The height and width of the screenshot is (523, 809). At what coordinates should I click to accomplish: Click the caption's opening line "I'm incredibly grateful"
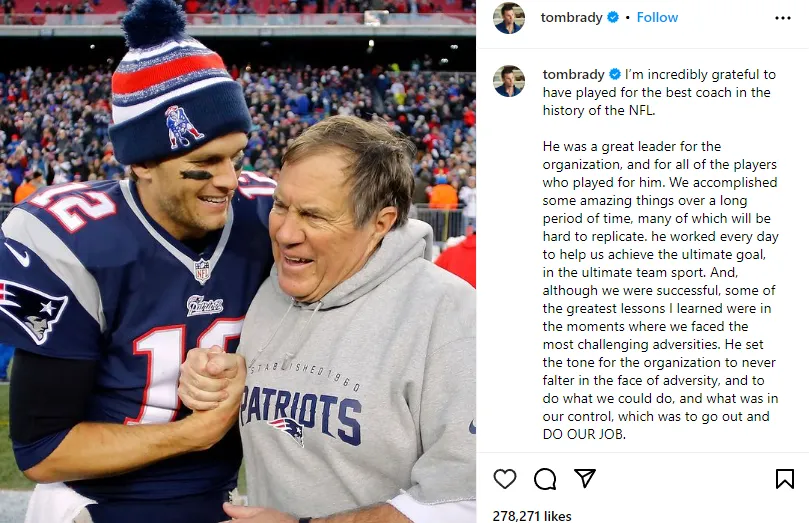[x=700, y=75]
